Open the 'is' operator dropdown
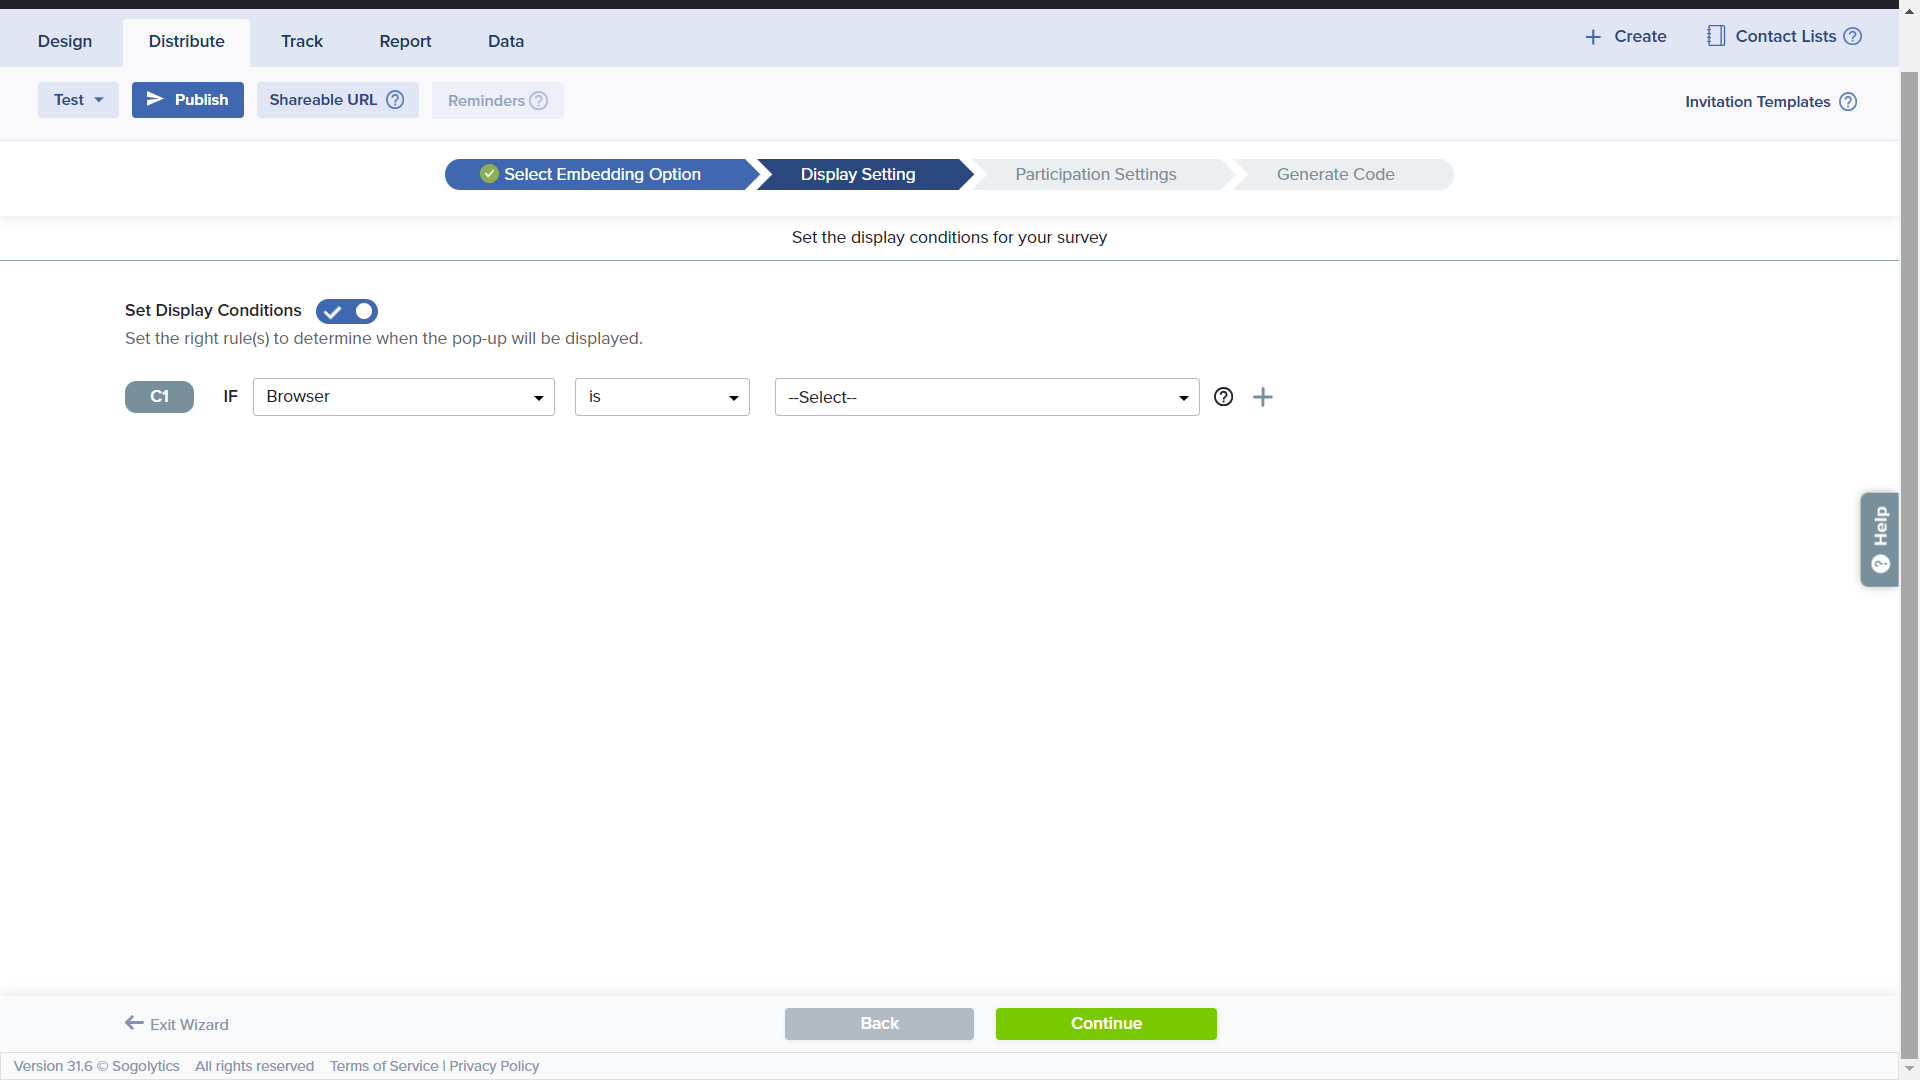The height and width of the screenshot is (1080, 1920). [x=662, y=397]
